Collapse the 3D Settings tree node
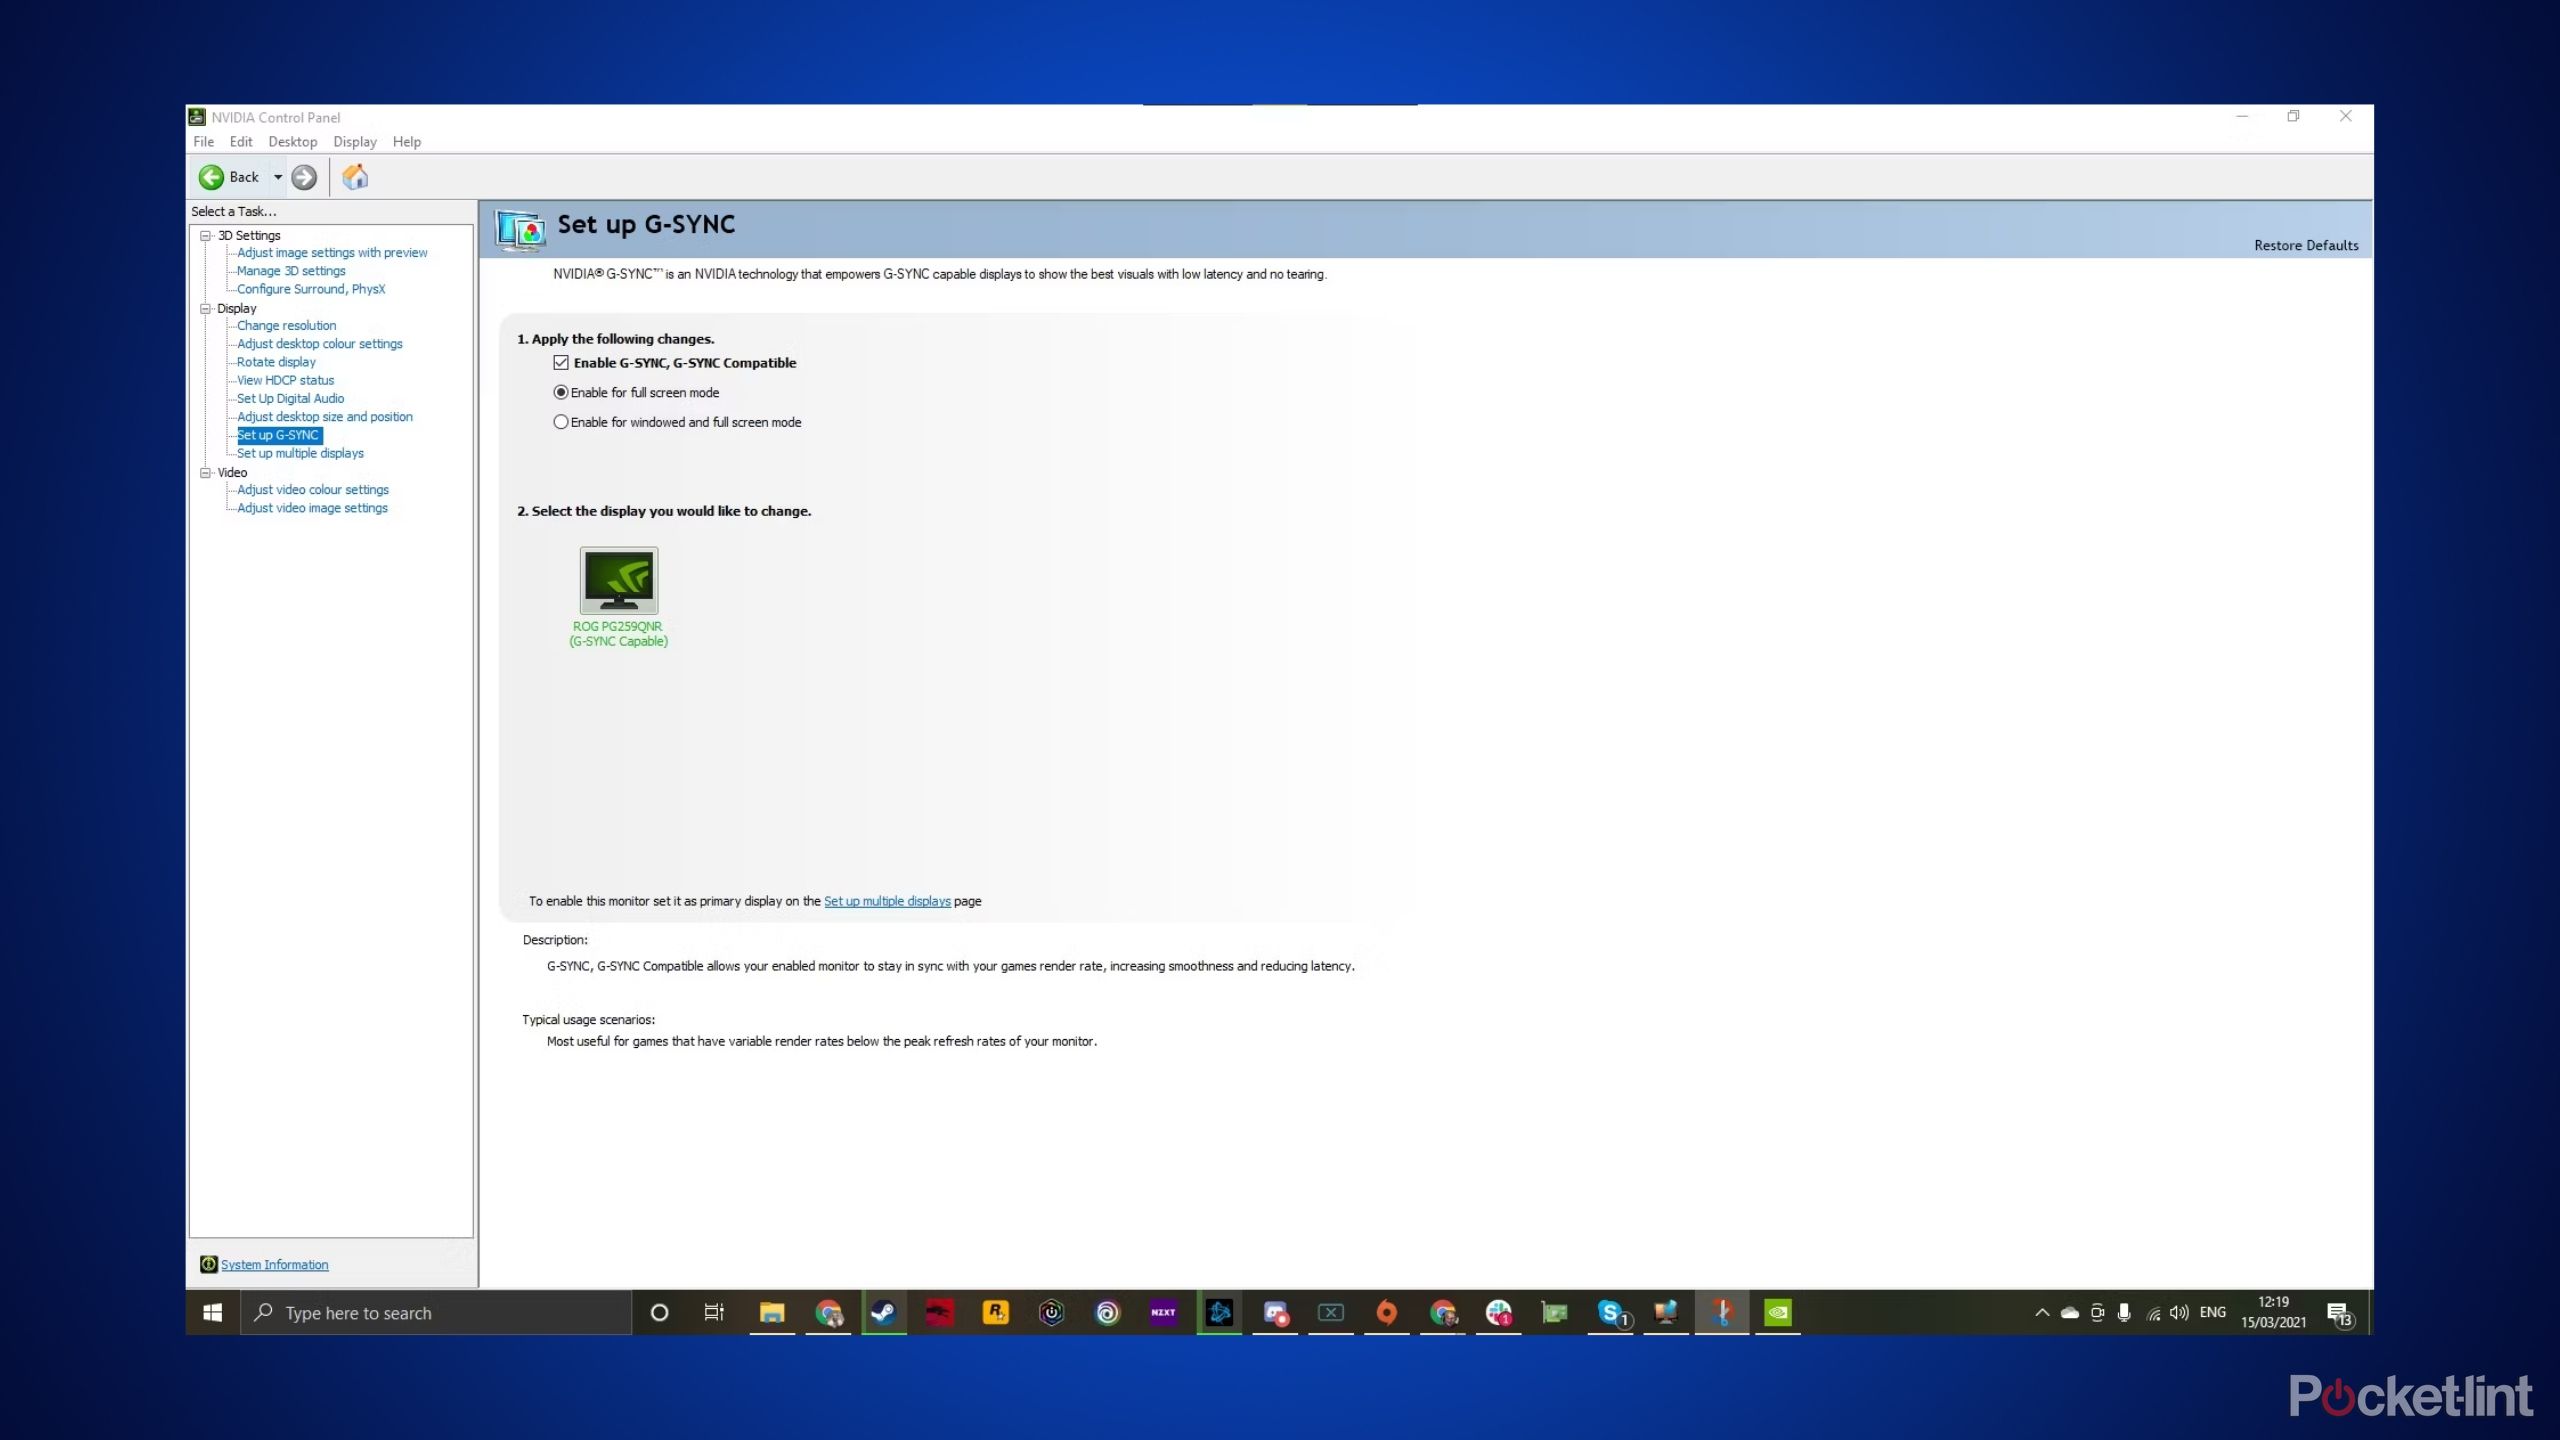This screenshot has width=2560, height=1440. tap(205, 236)
